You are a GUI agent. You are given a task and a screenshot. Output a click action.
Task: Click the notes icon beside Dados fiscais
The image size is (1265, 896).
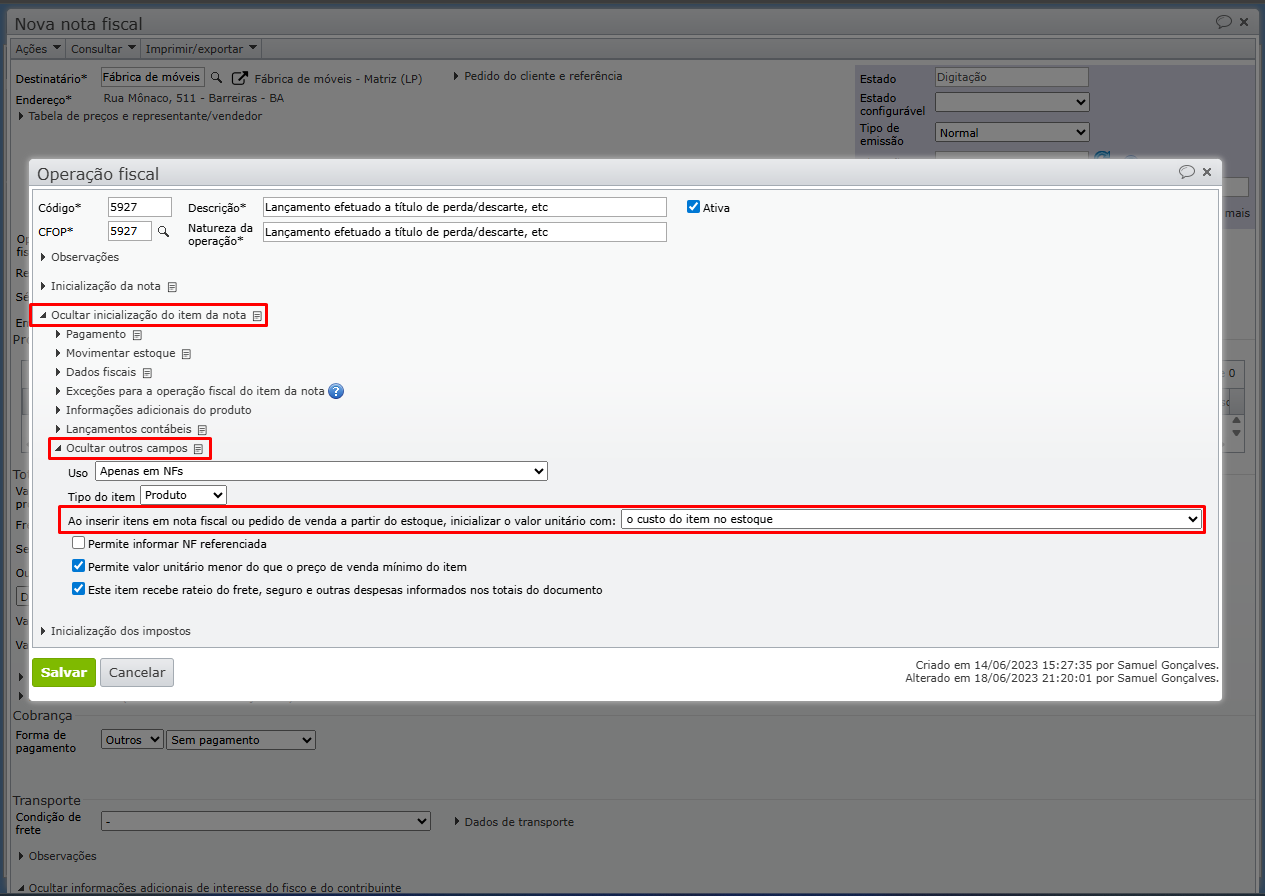(x=147, y=373)
